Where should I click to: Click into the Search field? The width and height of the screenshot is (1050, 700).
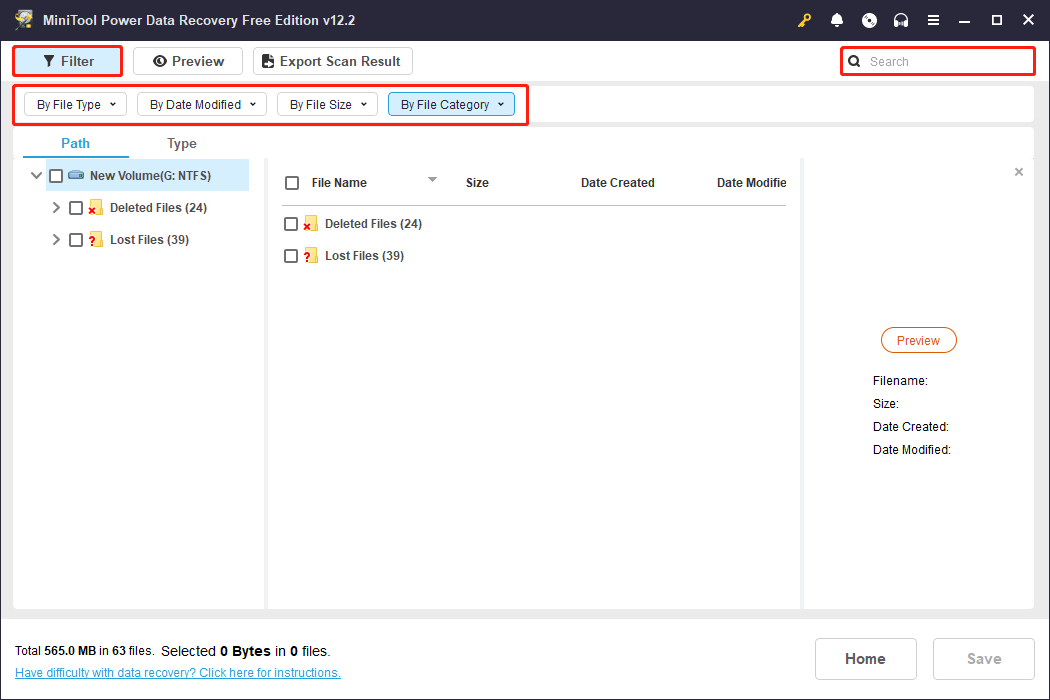click(938, 62)
